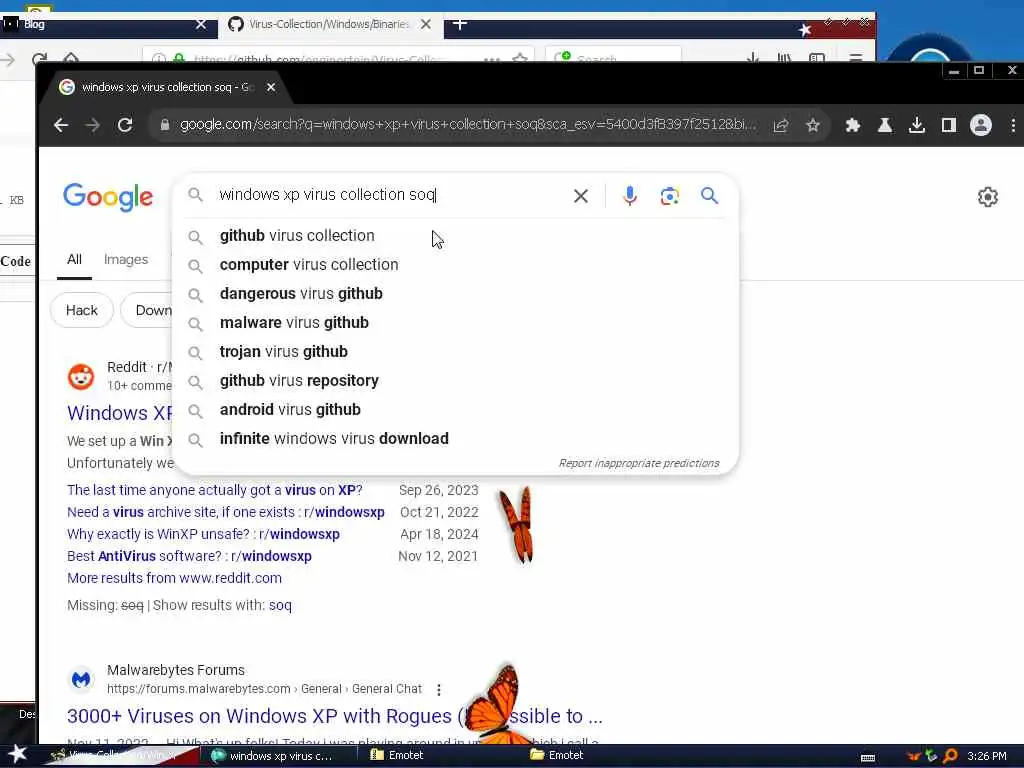Viewport: 1024px width, 768px height.
Task: Open 'Need a virus archive site' link
Action: [226, 512]
